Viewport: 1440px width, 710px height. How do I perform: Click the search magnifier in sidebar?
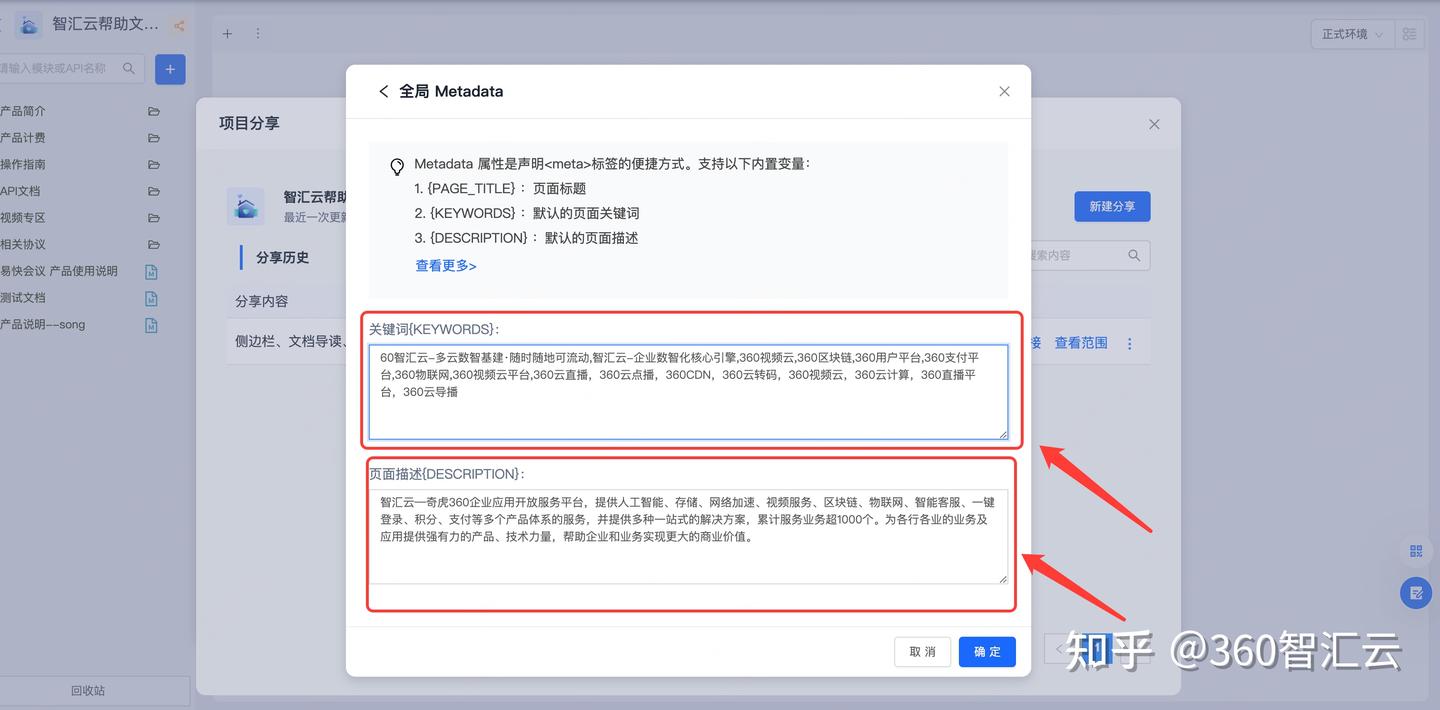129,69
